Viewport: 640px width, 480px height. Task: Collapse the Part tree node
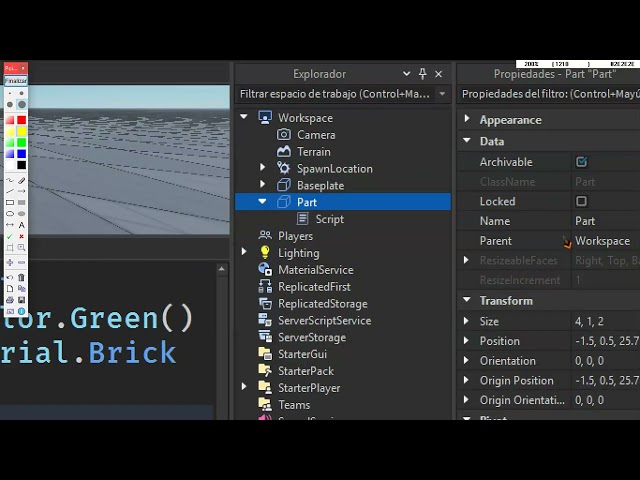click(x=262, y=201)
